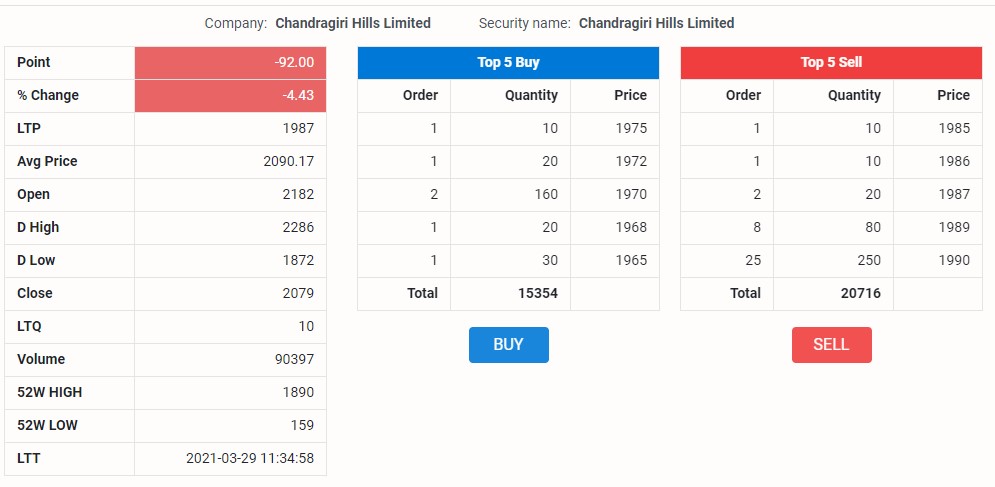This screenshot has width=995, height=487.
Task: Click the Avg Price label
Action: pyautogui.click(x=47, y=161)
